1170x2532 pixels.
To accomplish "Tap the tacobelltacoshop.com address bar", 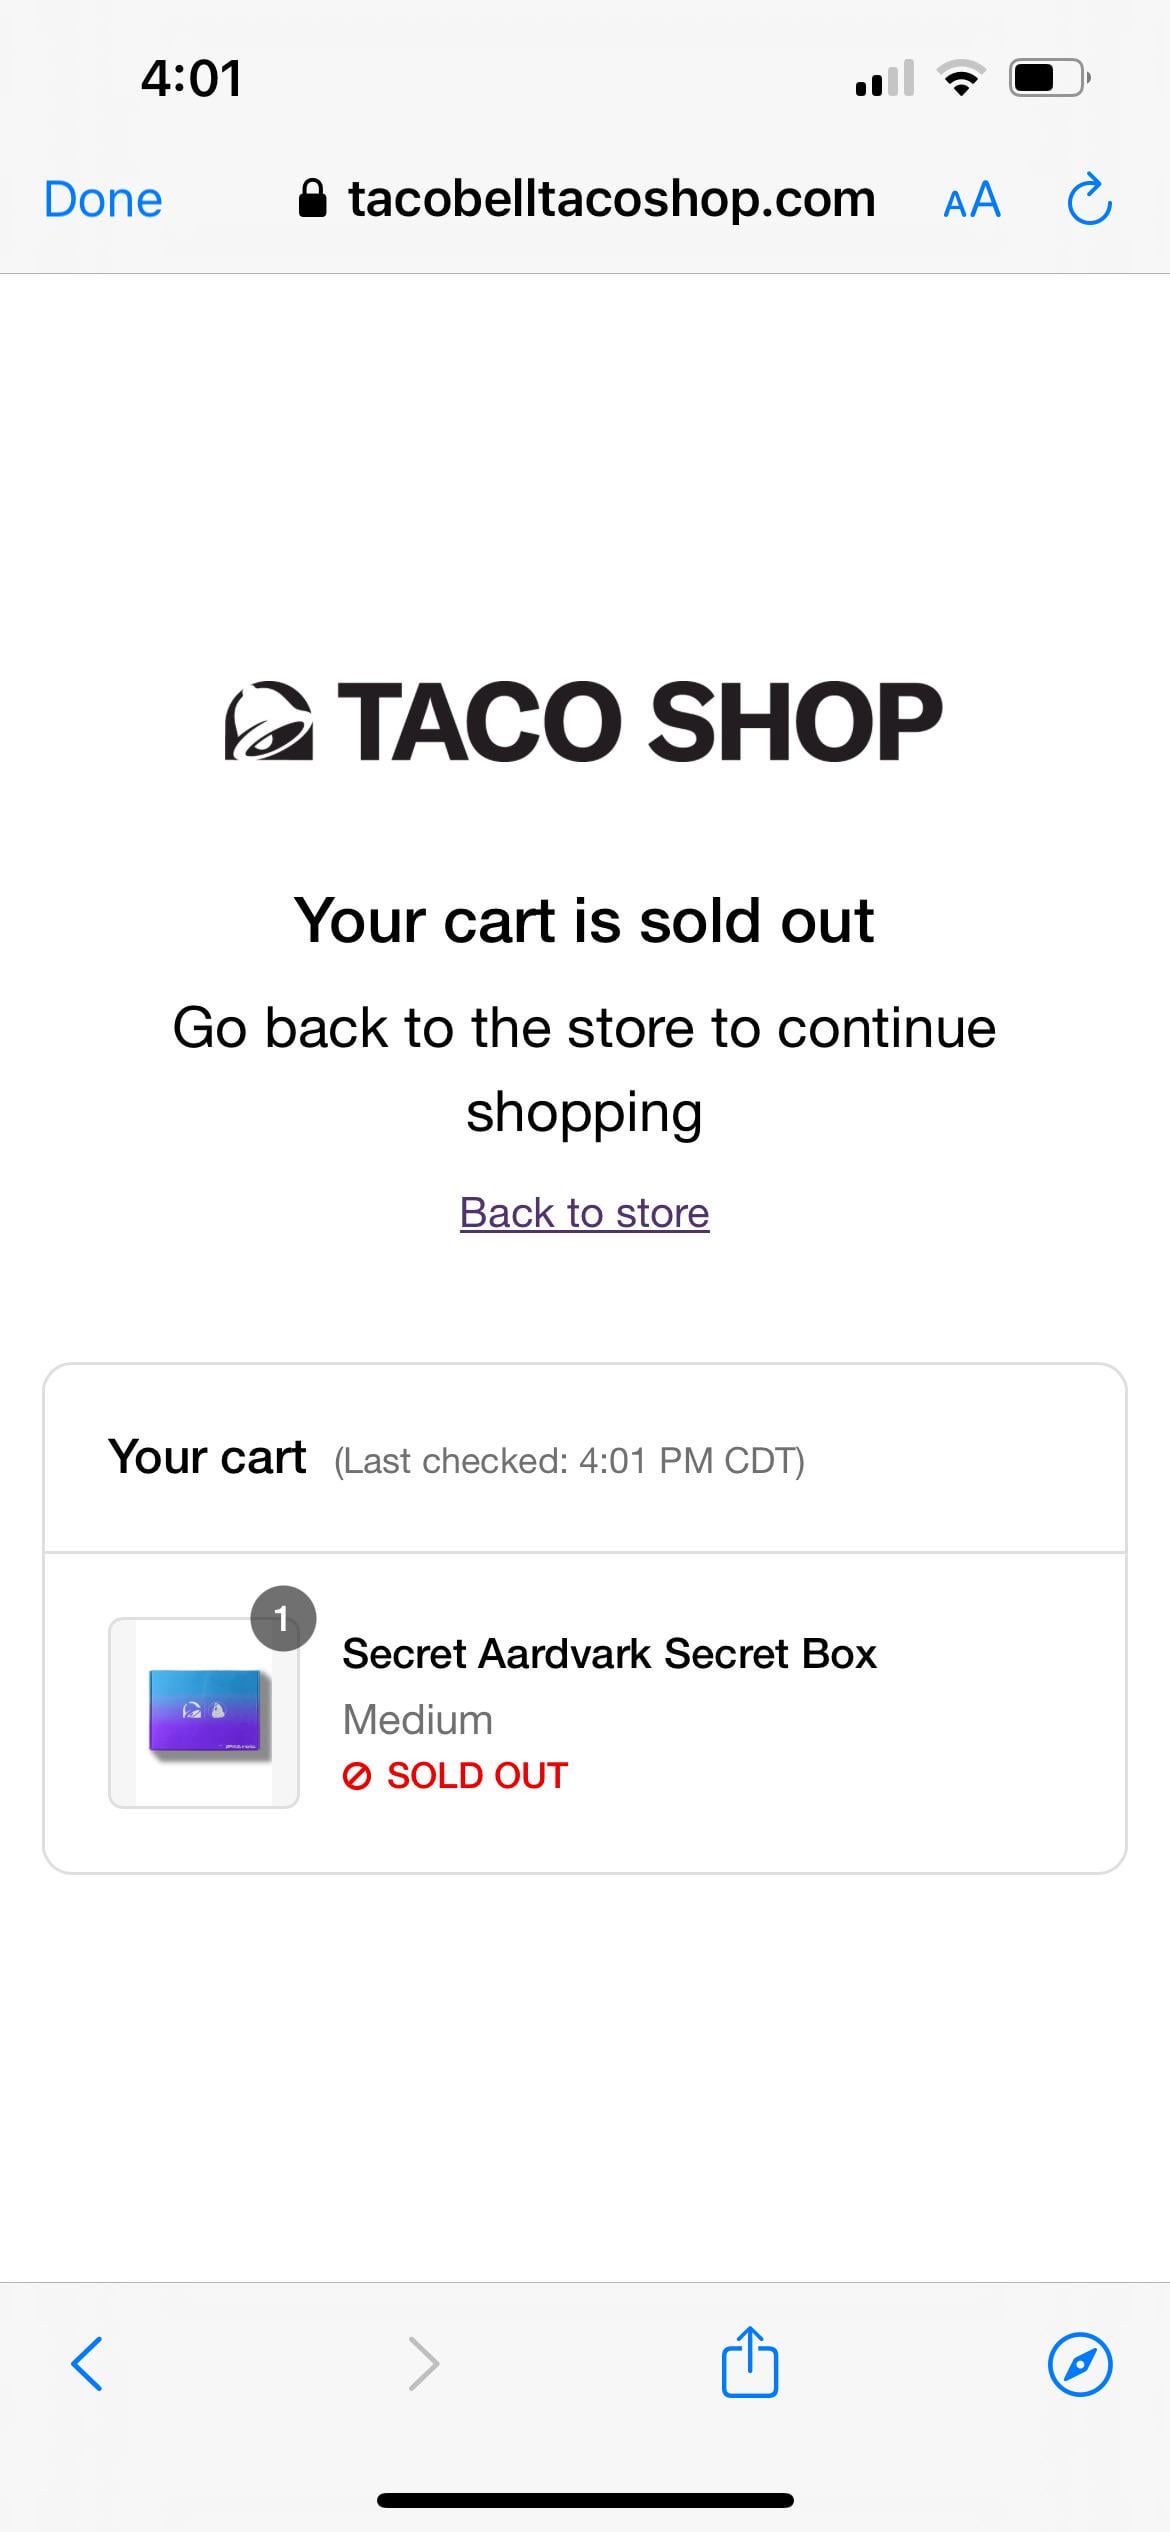I will click(610, 199).
